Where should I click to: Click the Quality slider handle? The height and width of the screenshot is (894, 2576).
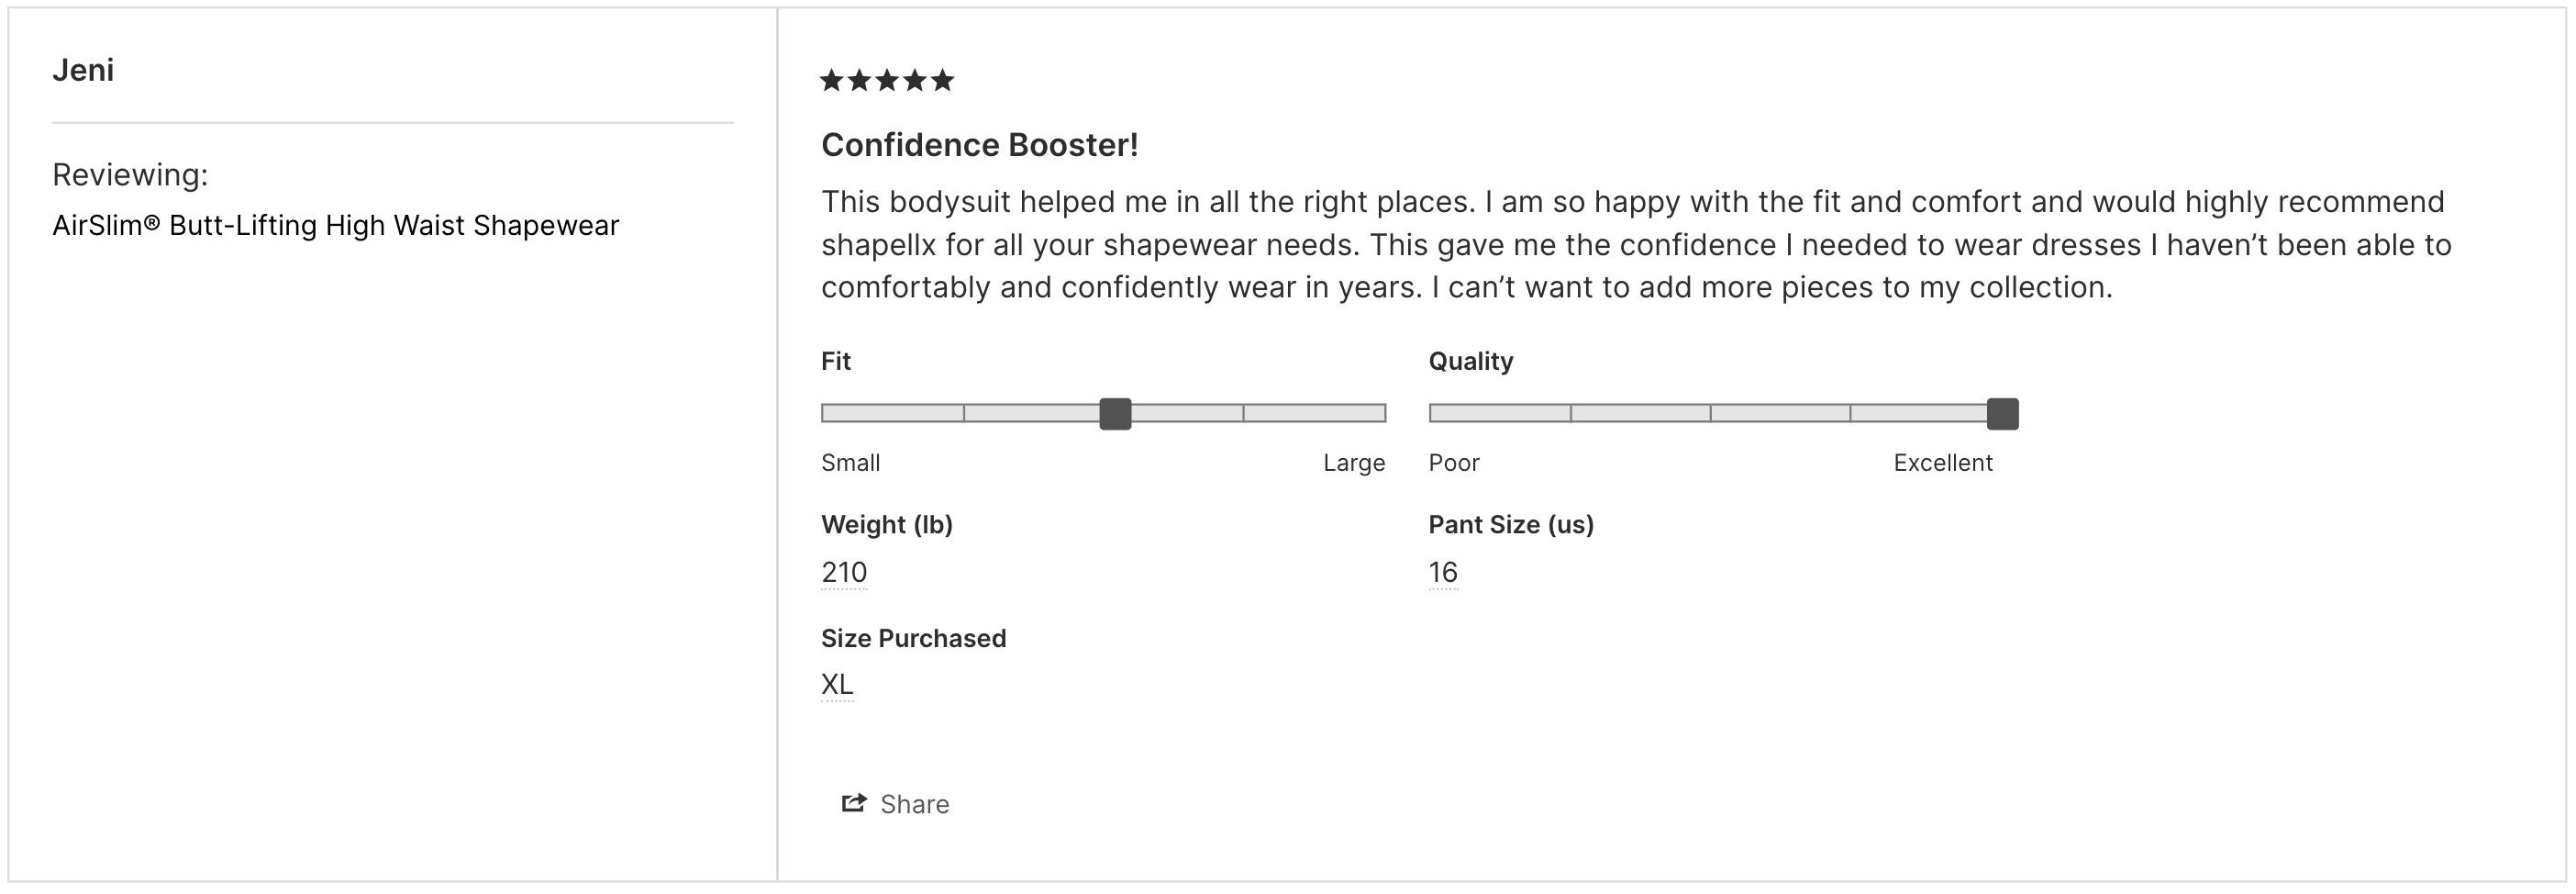pyautogui.click(x=2002, y=413)
